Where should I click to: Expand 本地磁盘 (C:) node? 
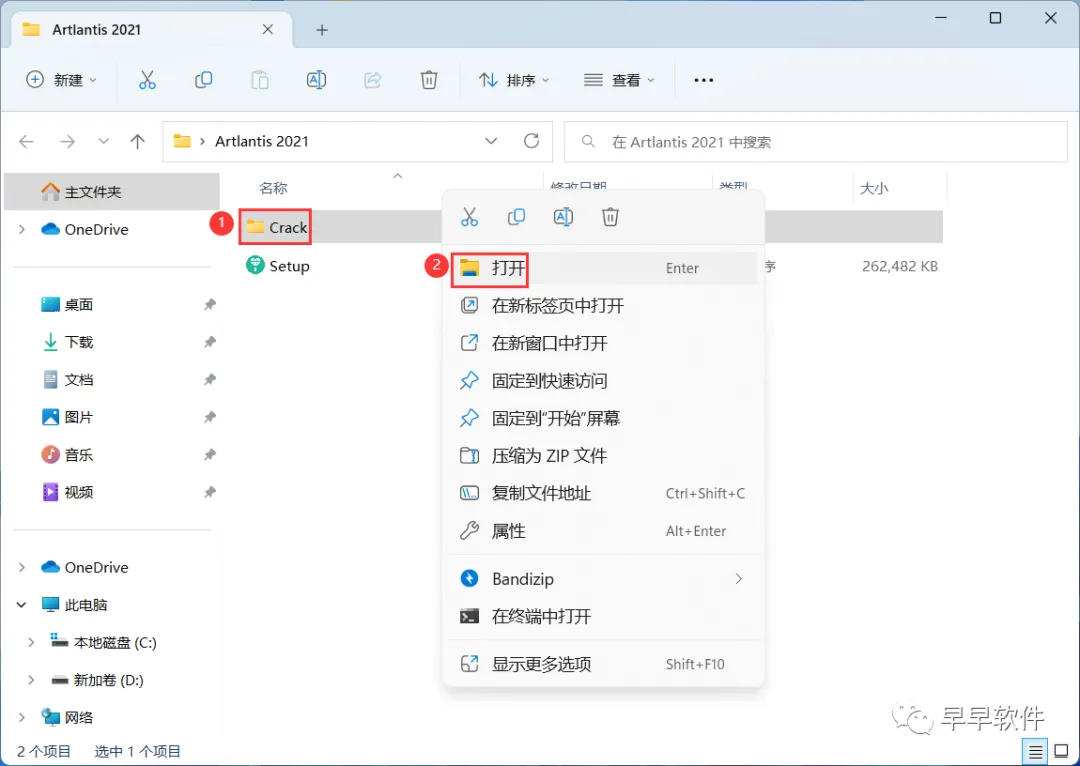tap(30, 643)
